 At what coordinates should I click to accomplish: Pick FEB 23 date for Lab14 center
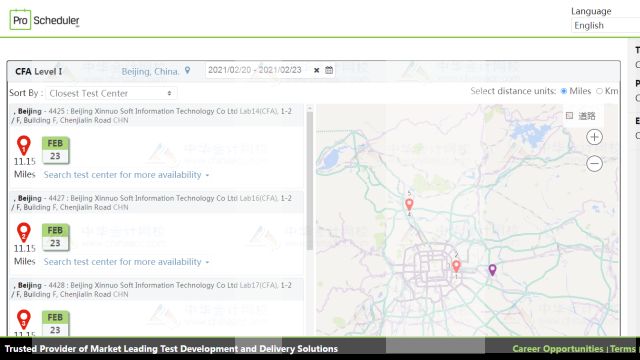[55, 150]
